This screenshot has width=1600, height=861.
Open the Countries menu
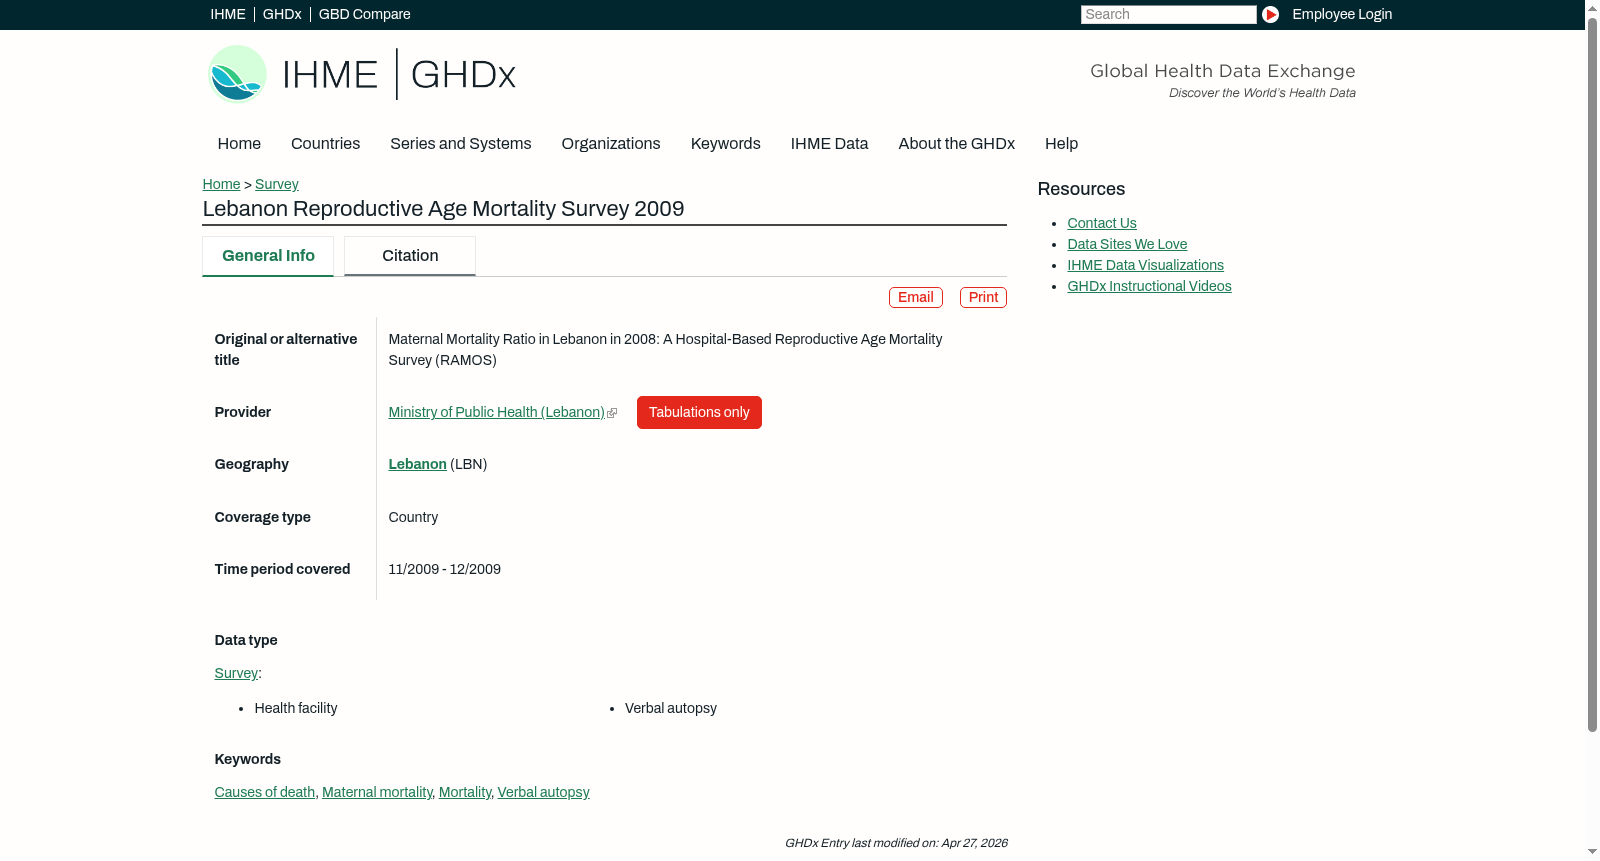pos(325,144)
